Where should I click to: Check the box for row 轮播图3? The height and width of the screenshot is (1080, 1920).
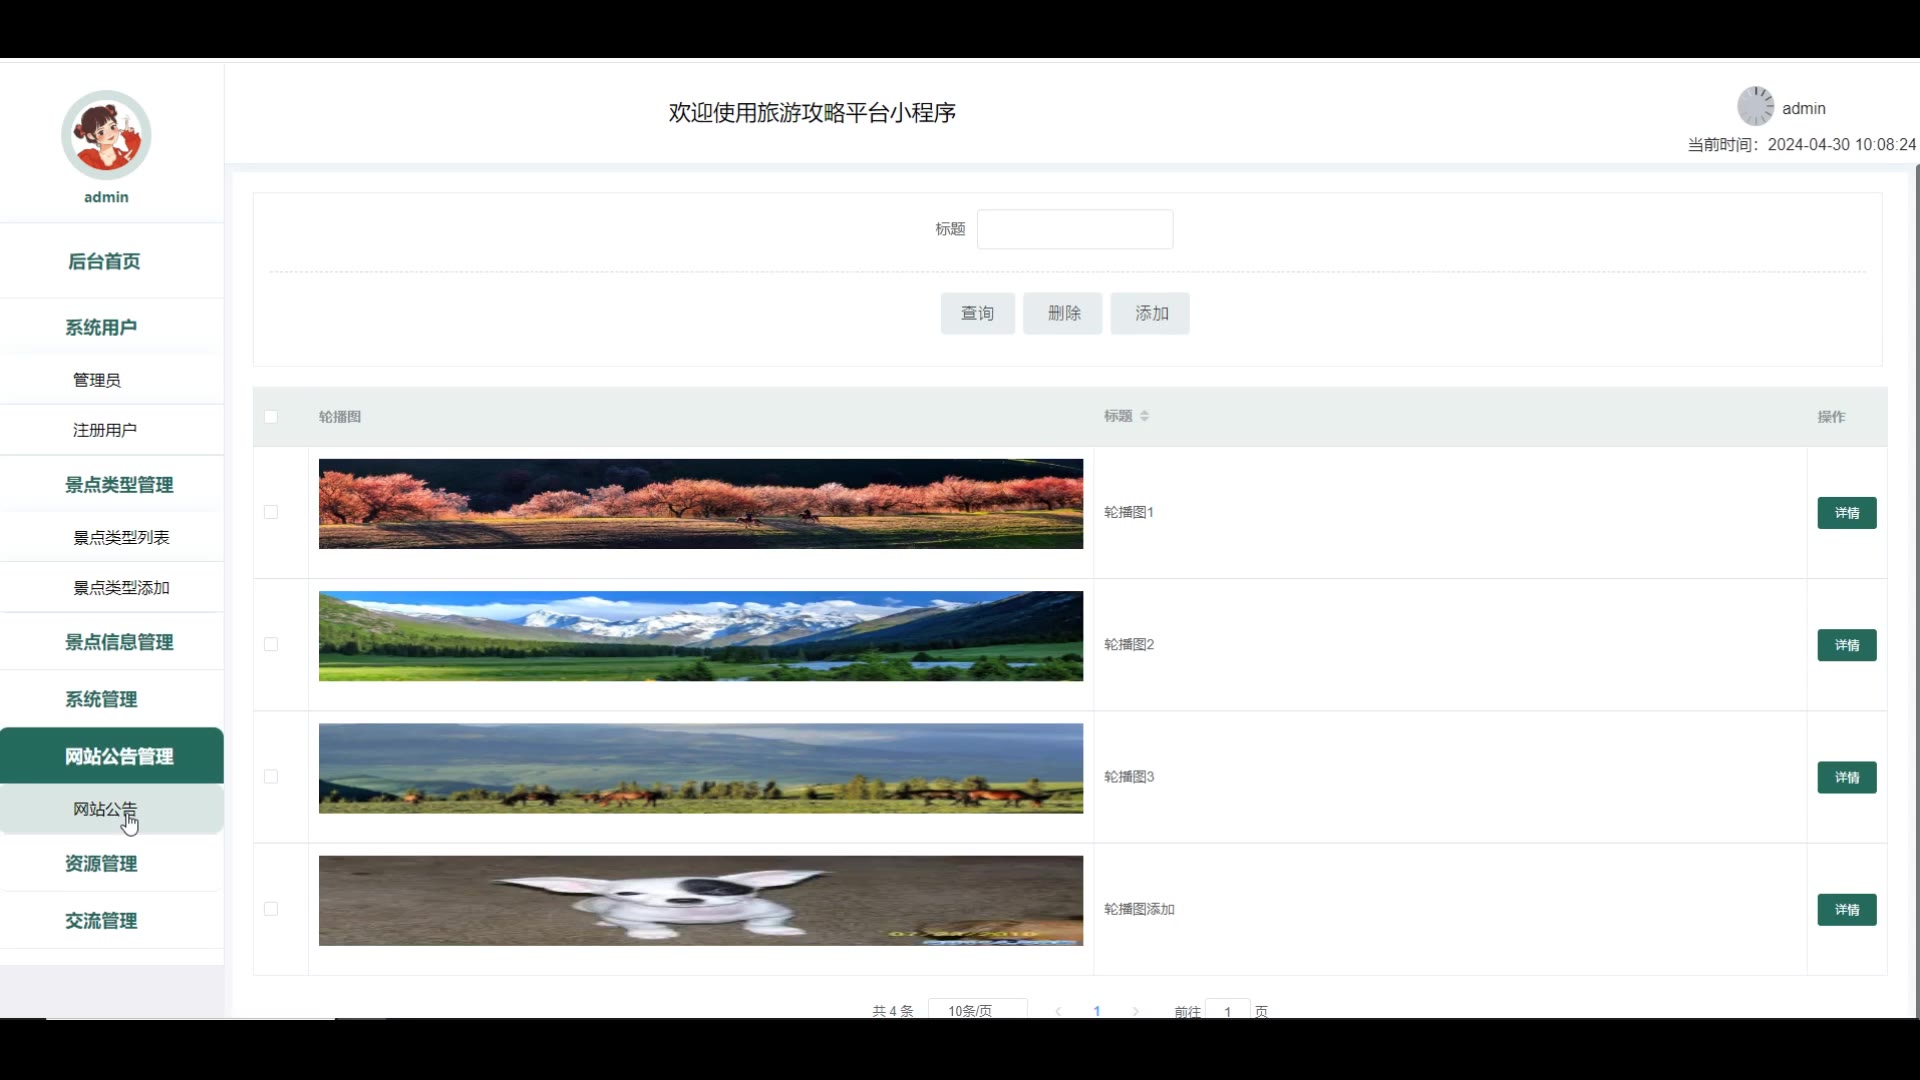[271, 777]
